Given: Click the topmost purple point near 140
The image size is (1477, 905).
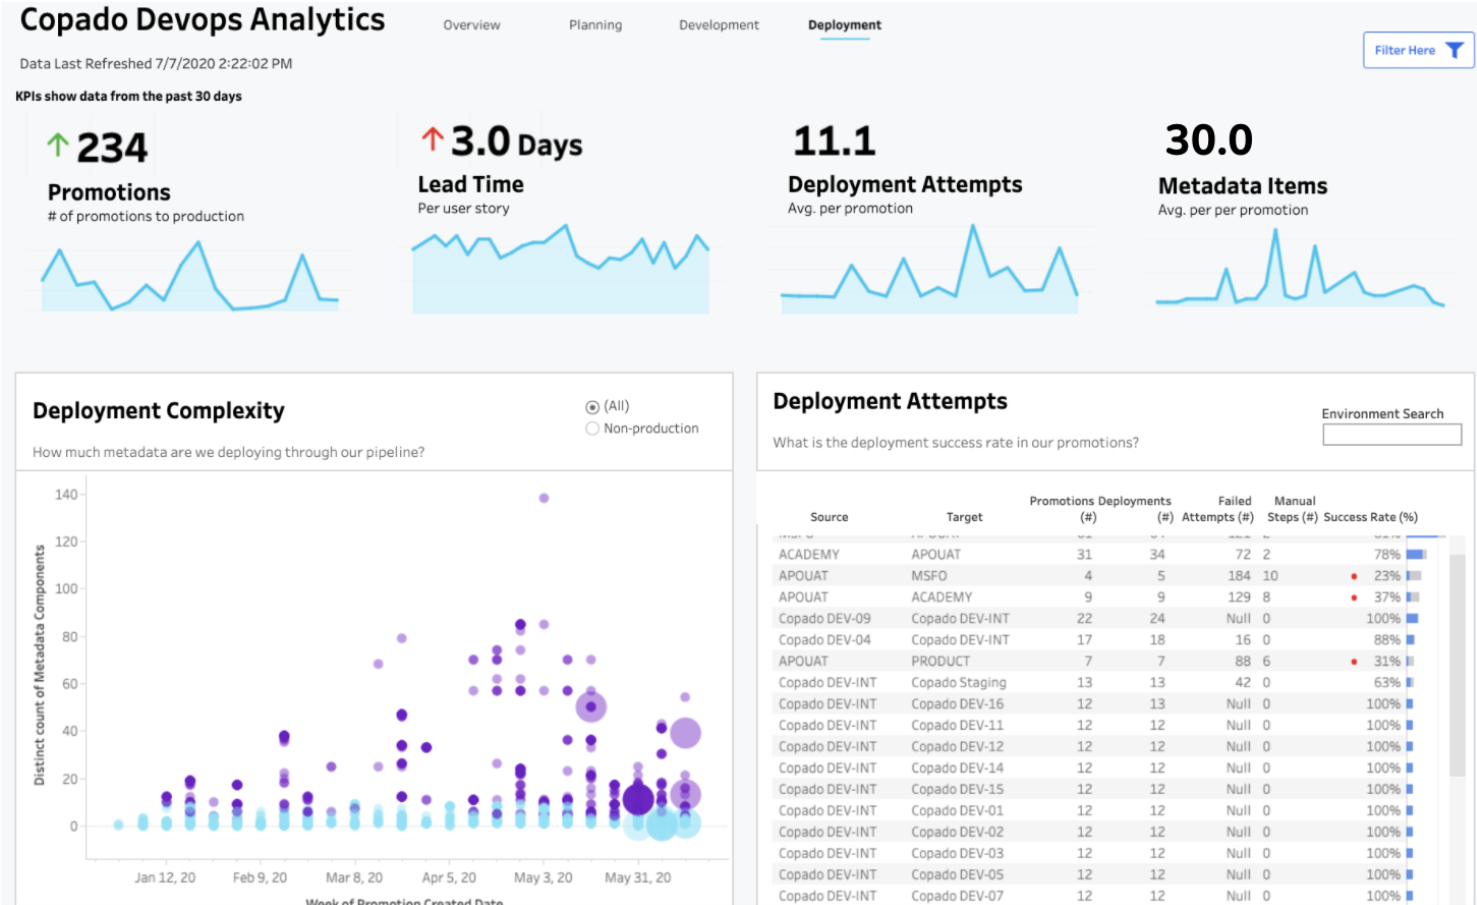Looking at the screenshot, I should pos(544,498).
